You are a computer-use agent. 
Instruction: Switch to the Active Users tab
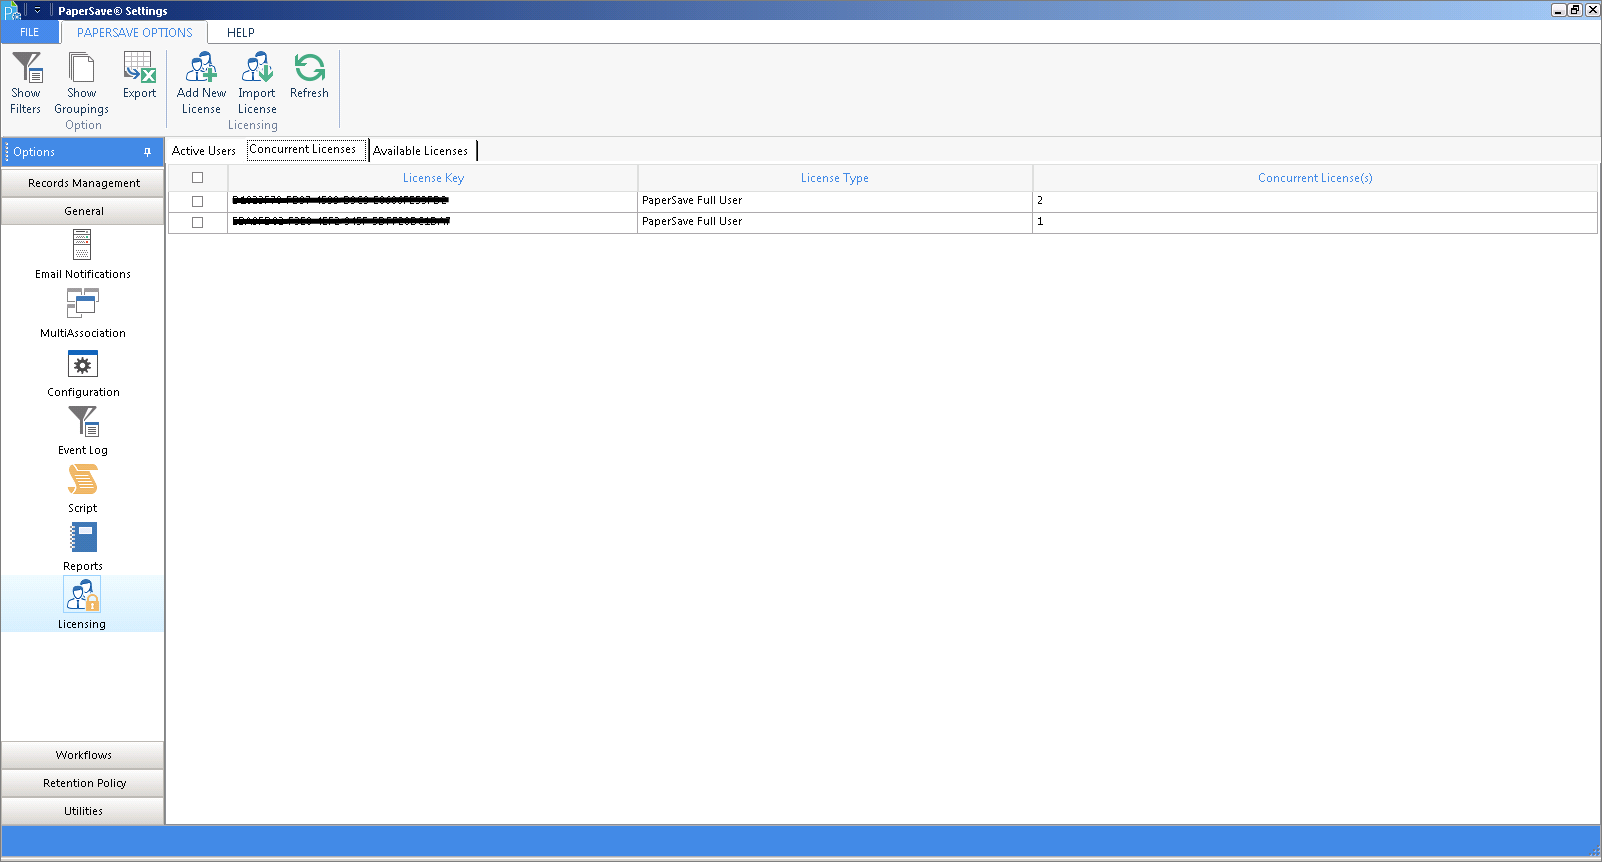tap(204, 151)
